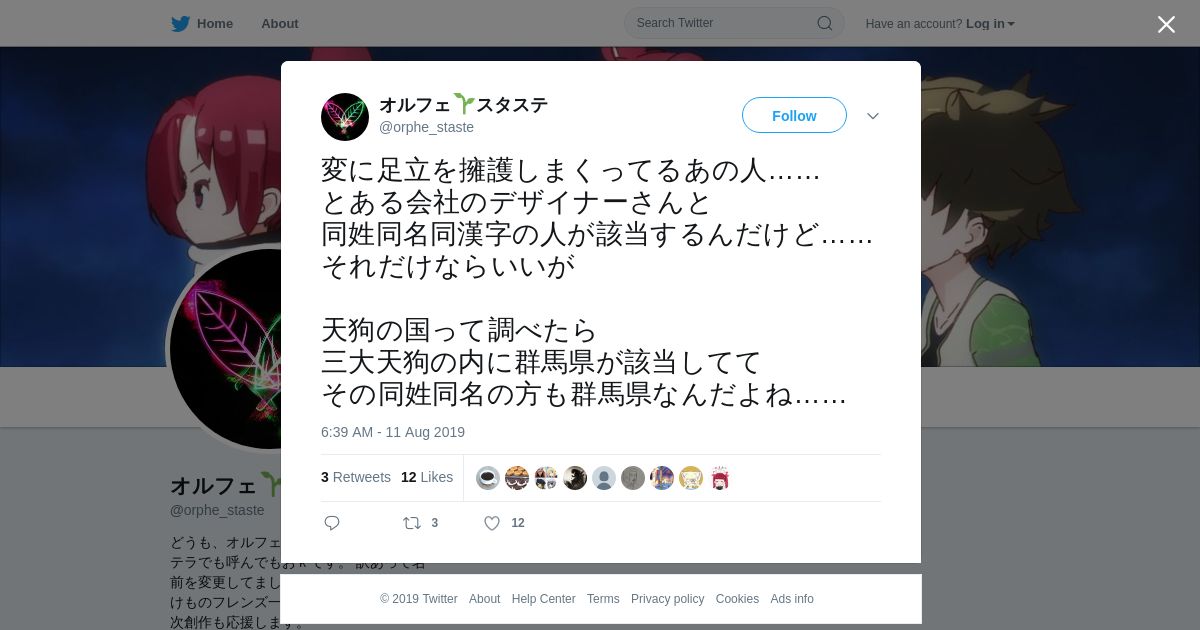This screenshot has width=1200, height=630.
Task: Open the Privacy policy footer link
Action: coord(667,599)
